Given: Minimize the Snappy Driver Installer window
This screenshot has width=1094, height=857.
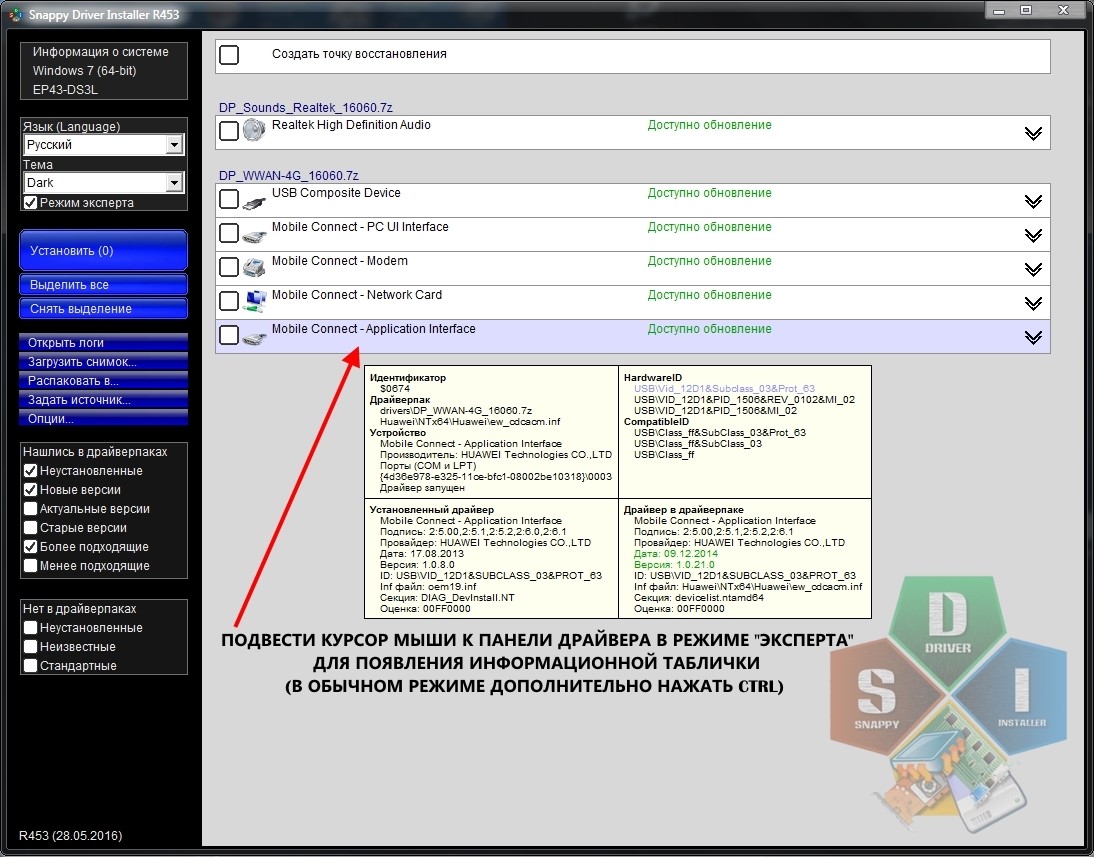Looking at the screenshot, I should click(x=999, y=10).
